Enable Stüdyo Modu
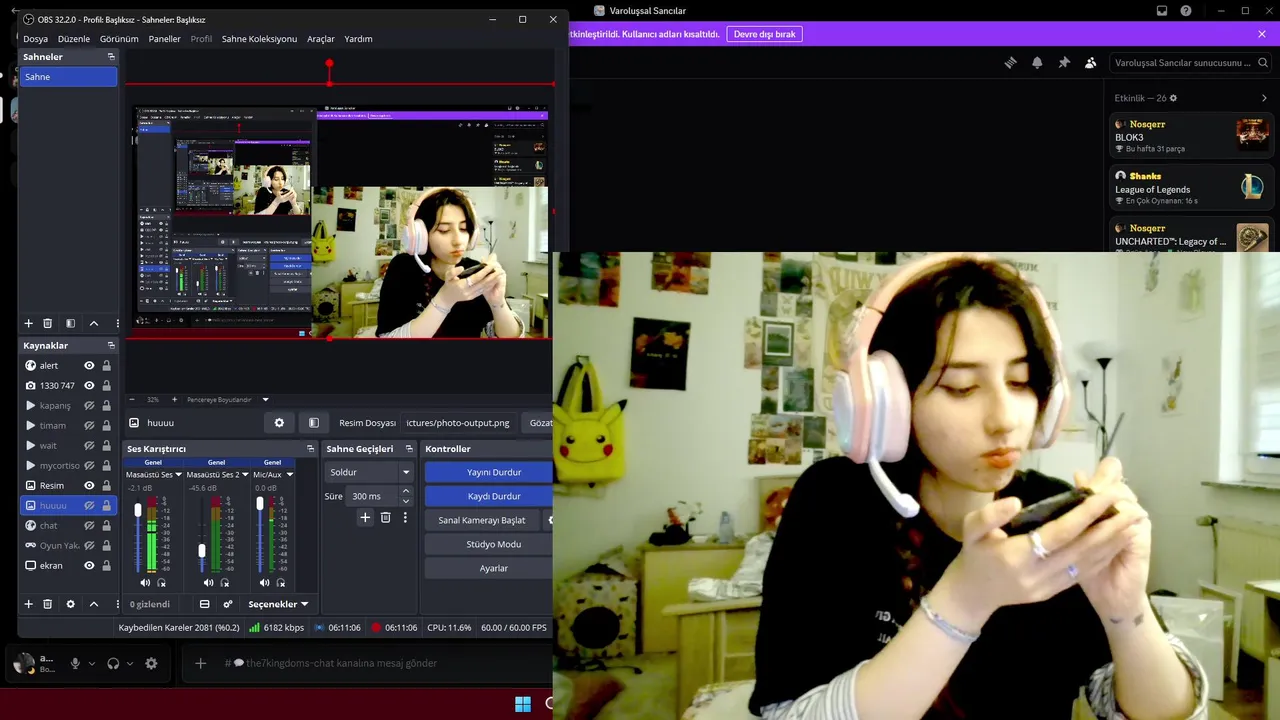The image size is (1280, 720). [x=488, y=544]
